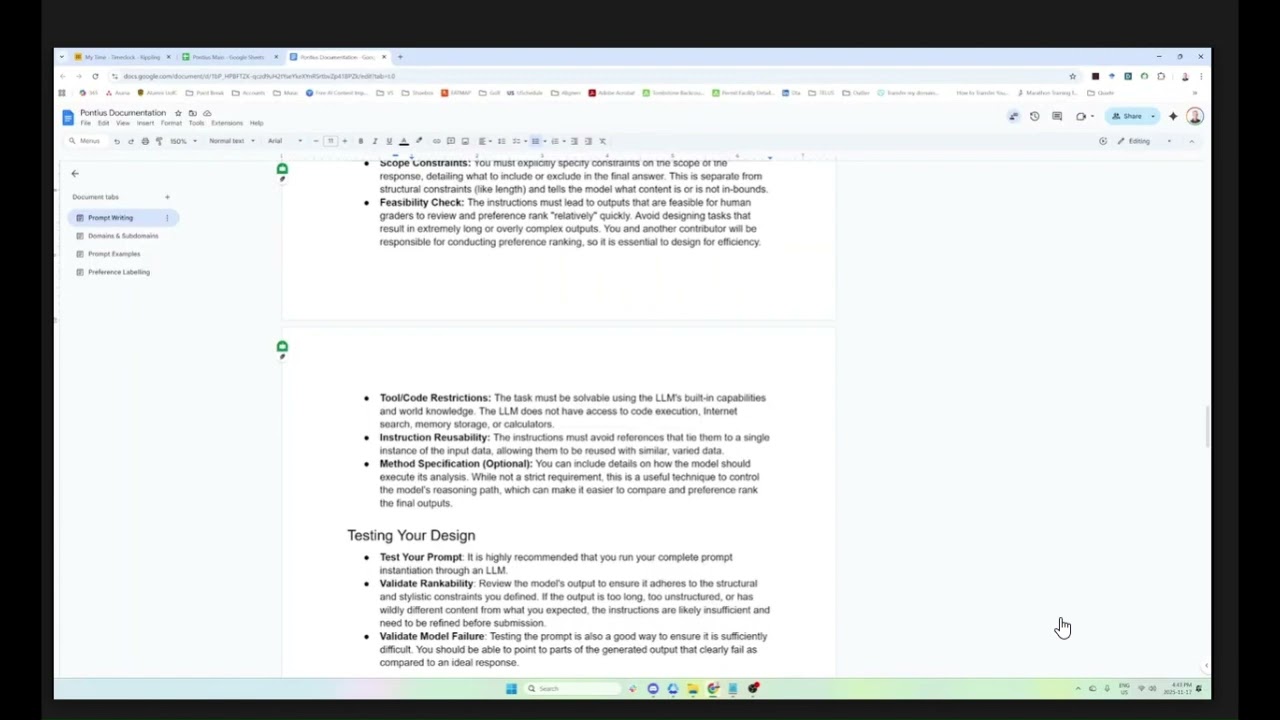This screenshot has width=1280, height=720.
Task: Open the Format menu
Action: tap(171, 123)
